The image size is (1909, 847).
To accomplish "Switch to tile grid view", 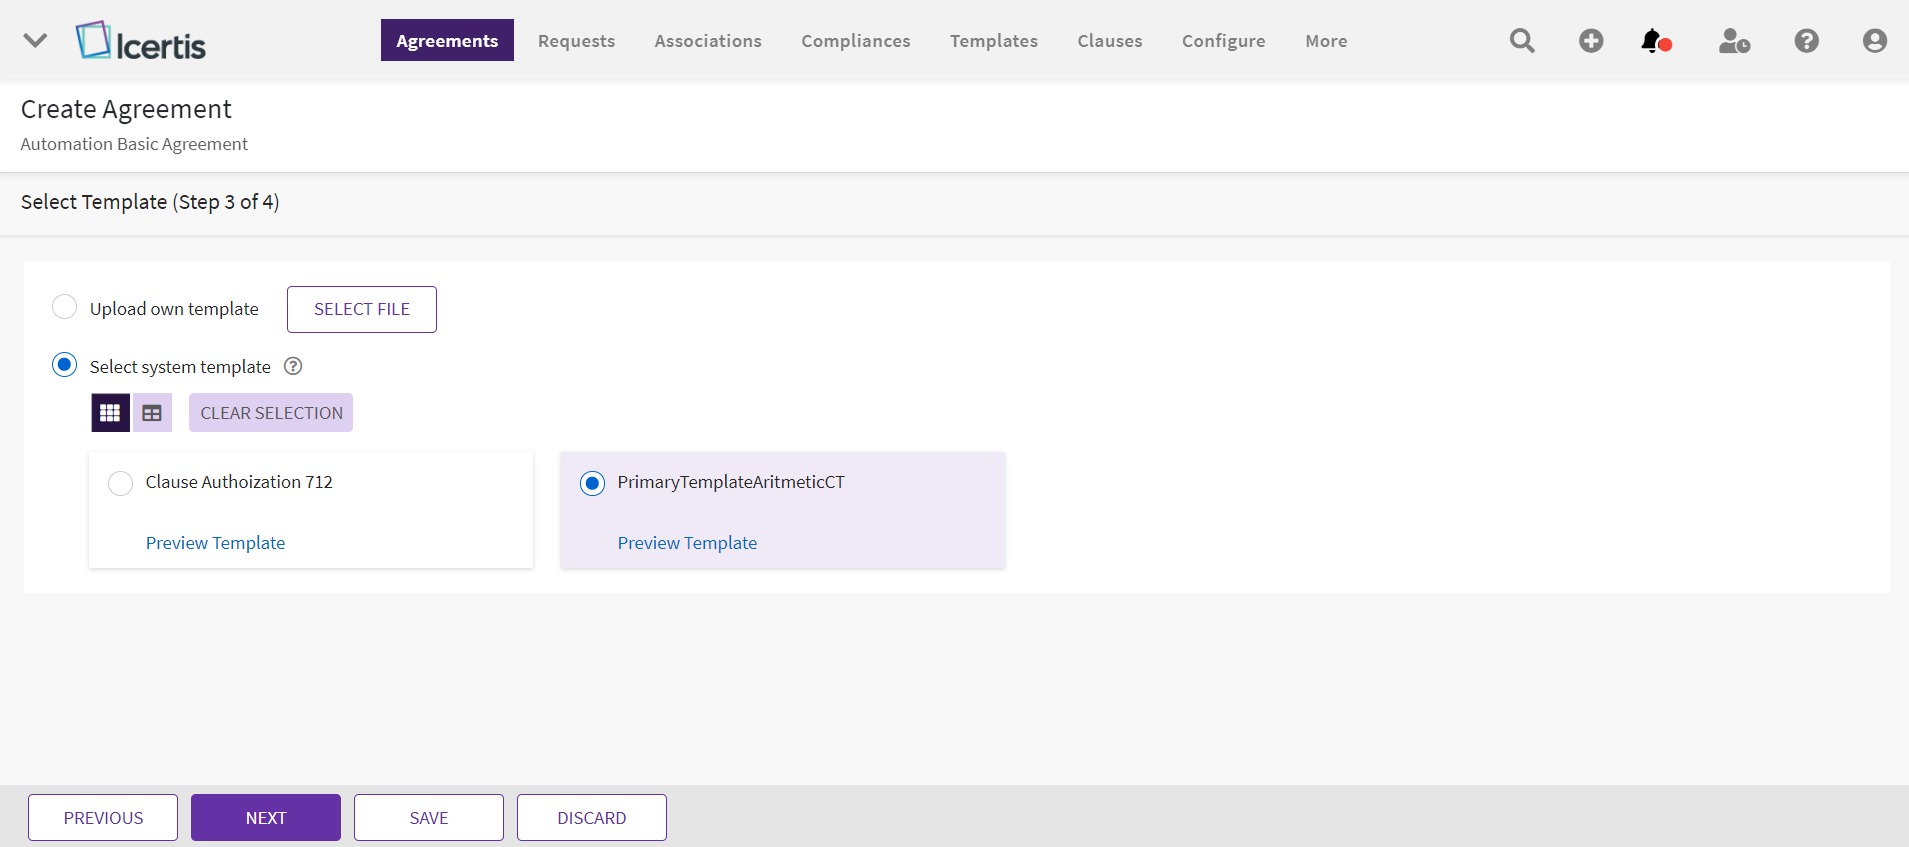I will [110, 413].
